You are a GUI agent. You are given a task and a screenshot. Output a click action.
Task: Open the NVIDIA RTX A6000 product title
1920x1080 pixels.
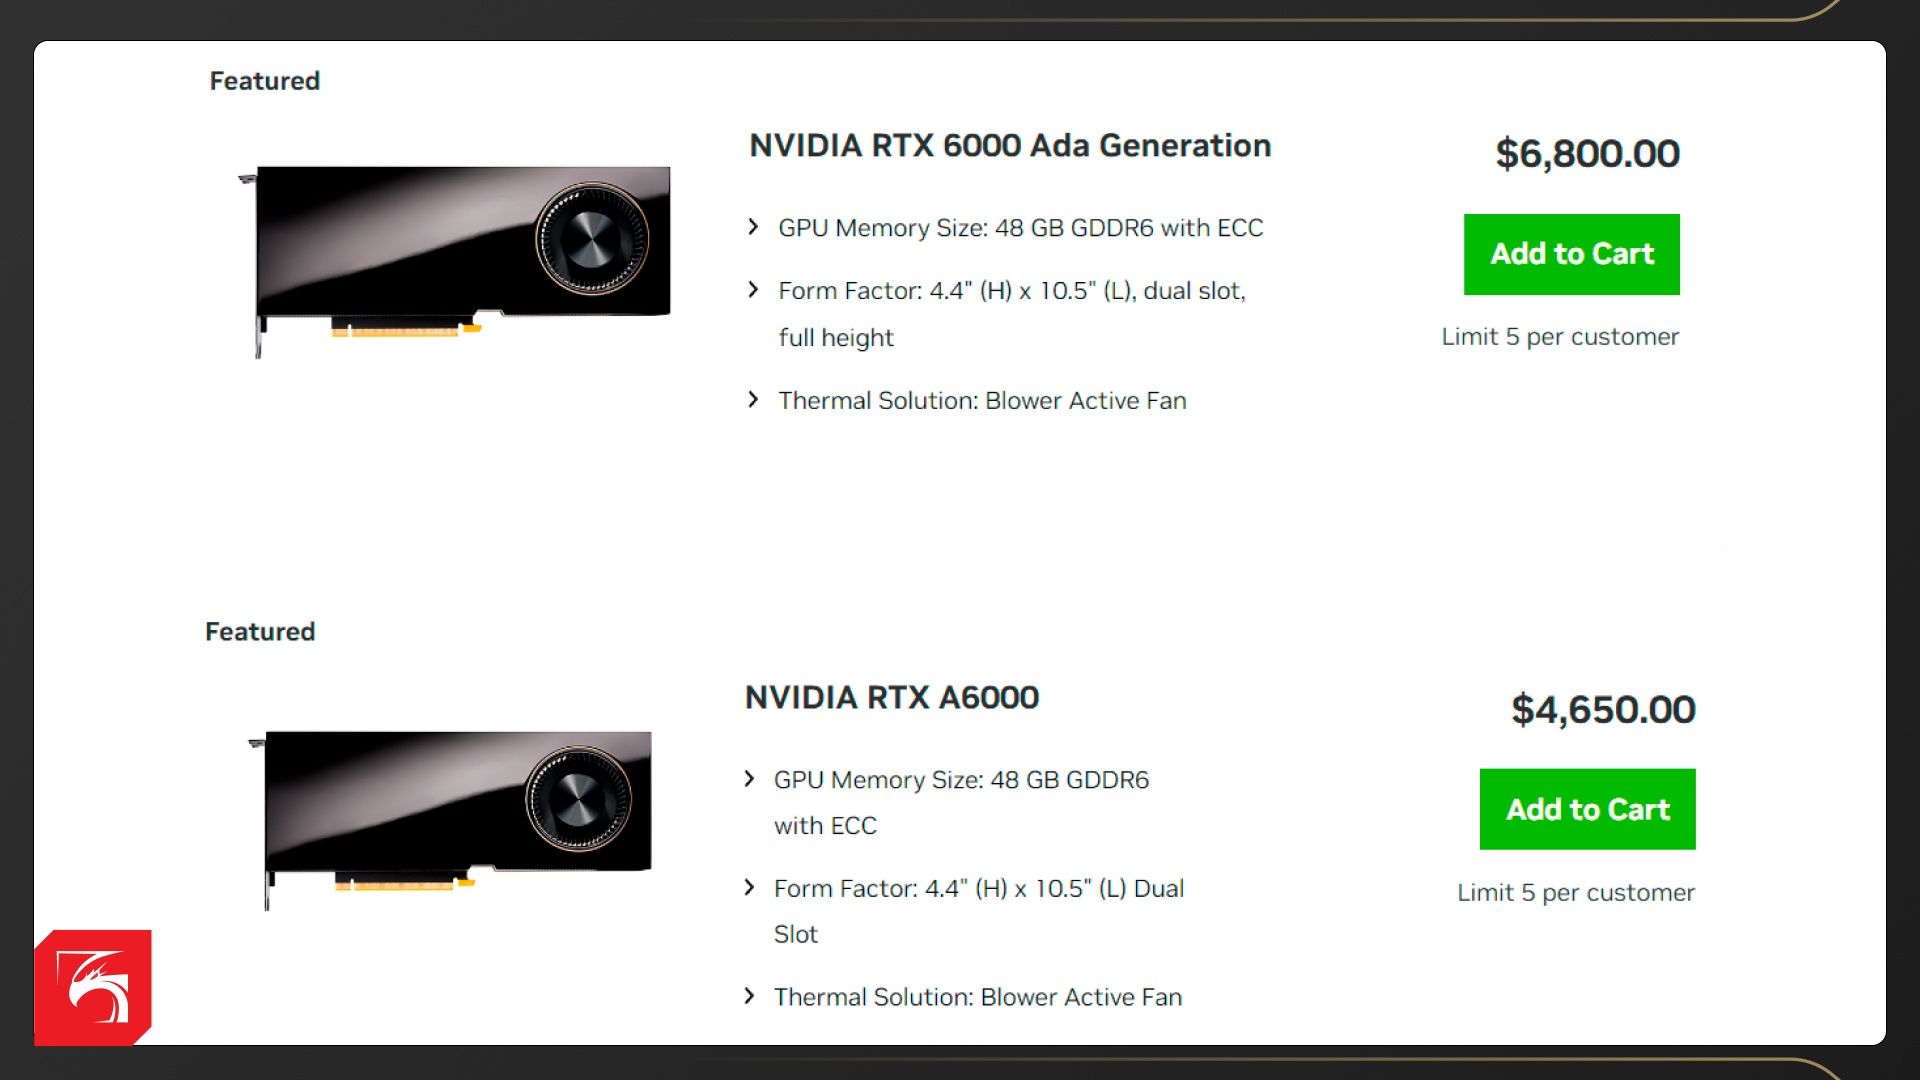point(892,697)
